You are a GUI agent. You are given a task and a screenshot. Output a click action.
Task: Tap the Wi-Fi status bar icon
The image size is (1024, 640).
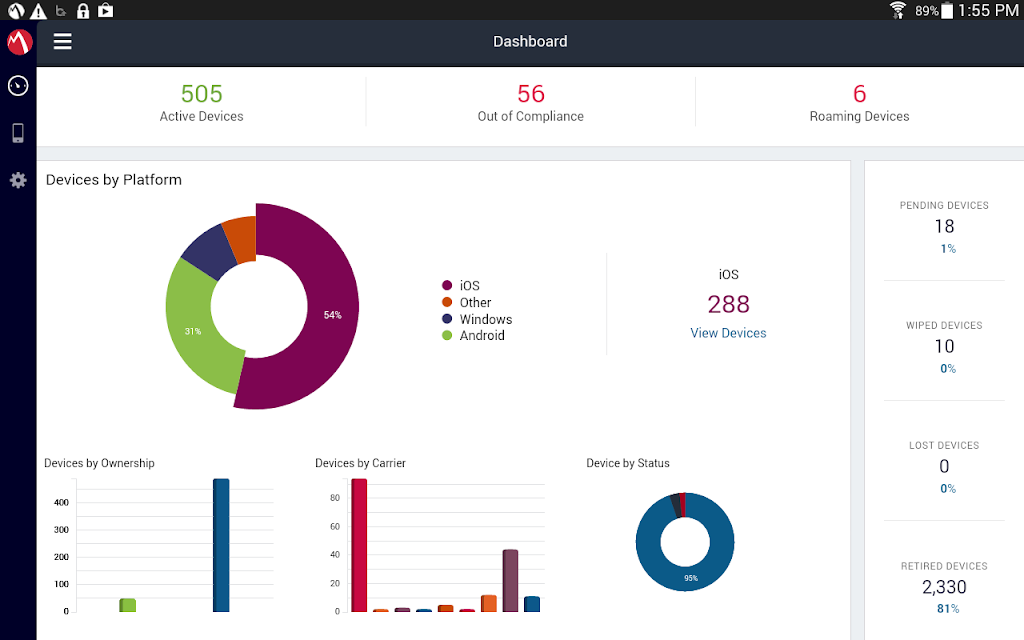[x=898, y=10]
